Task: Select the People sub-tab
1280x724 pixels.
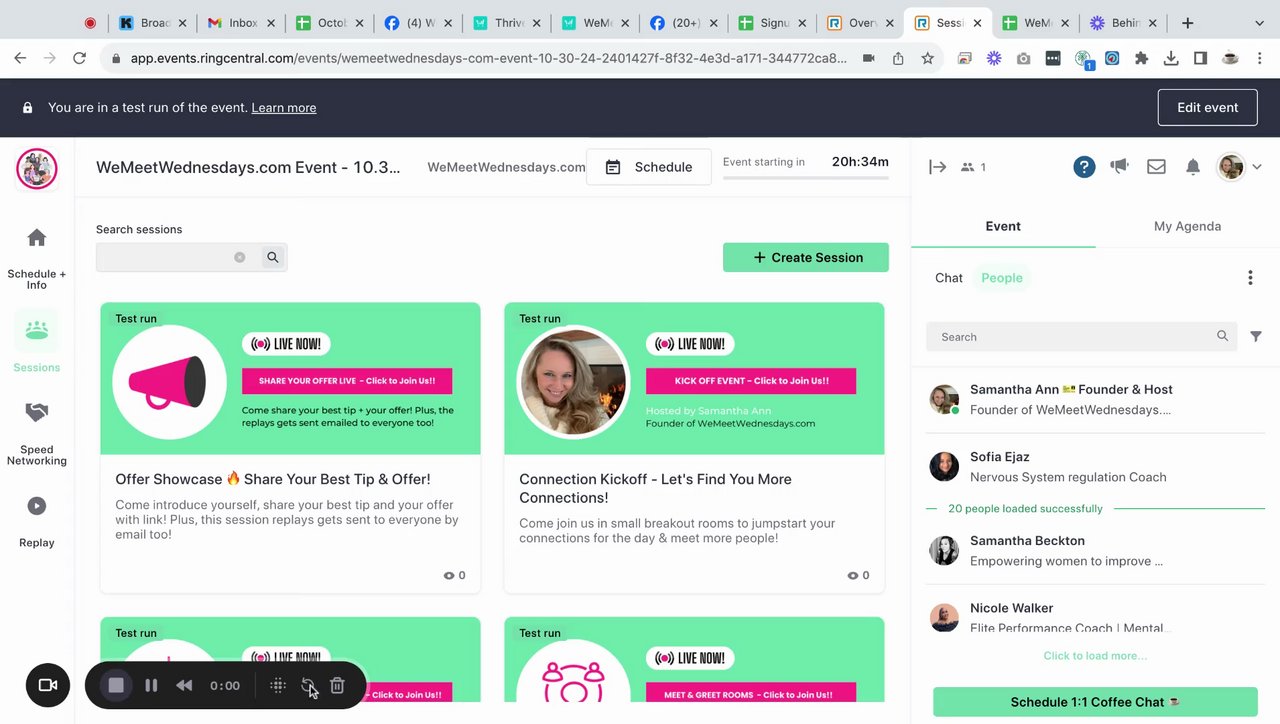Action: tap(1002, 278)
